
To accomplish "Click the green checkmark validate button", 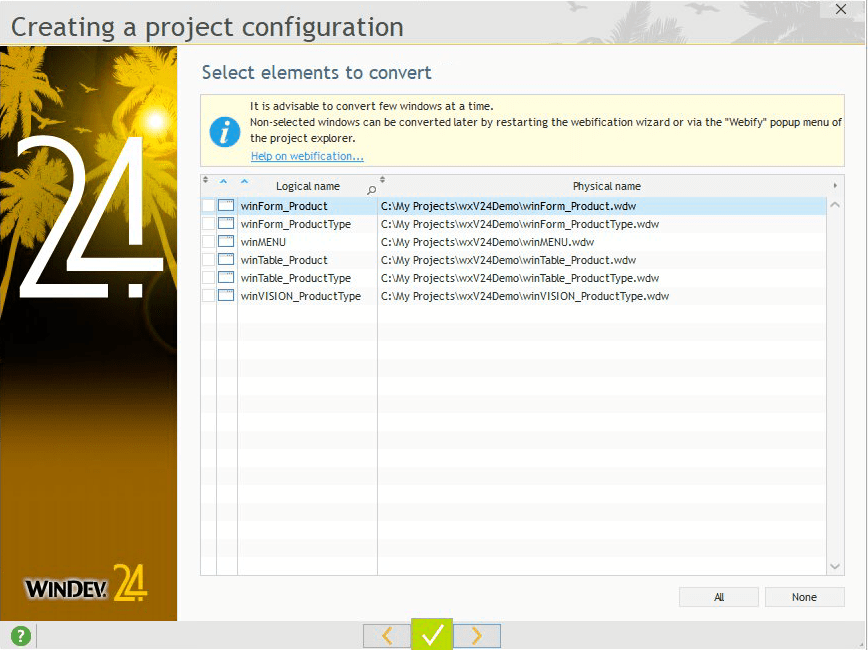I will 432,635.
